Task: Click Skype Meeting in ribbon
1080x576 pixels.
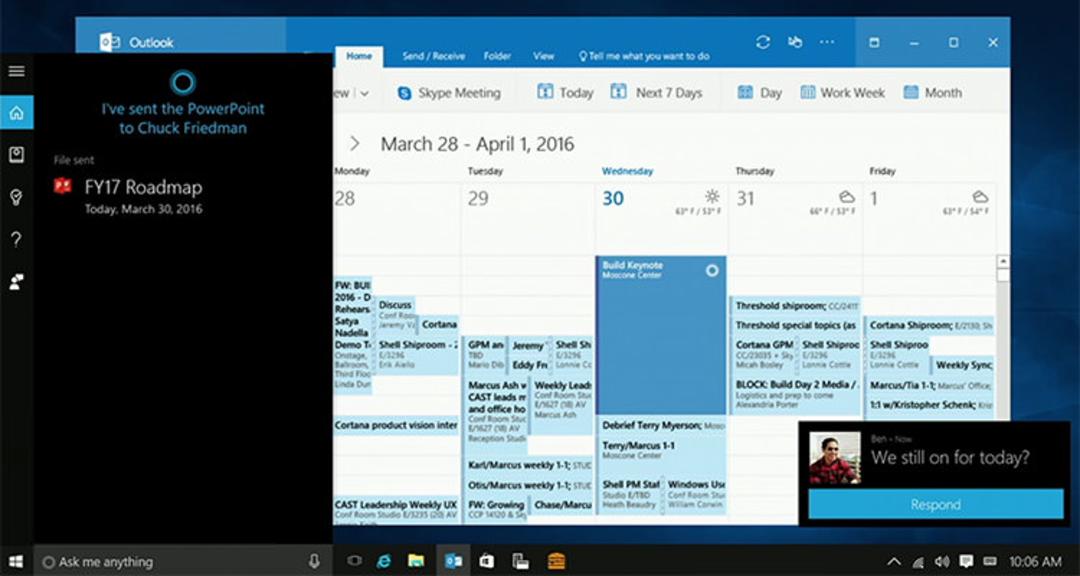Action: (x=449, y=93)
